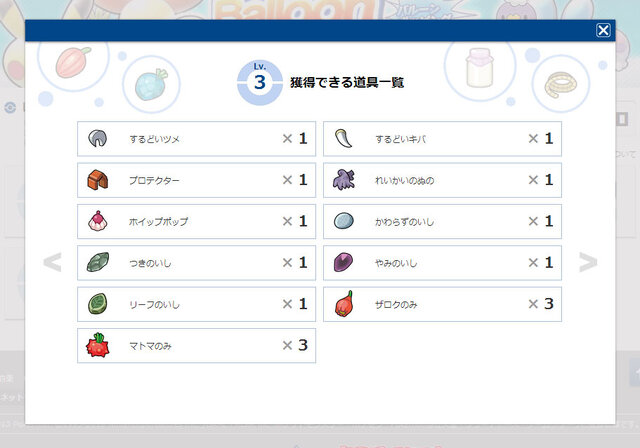Click the ×1 quantity for やみのいし
This screenshot has height=448, width=640.
[541, 262]
